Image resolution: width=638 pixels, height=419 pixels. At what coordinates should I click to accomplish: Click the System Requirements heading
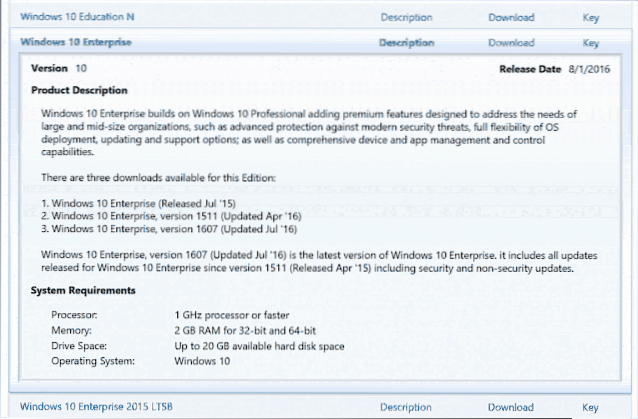tap(83, 290)
